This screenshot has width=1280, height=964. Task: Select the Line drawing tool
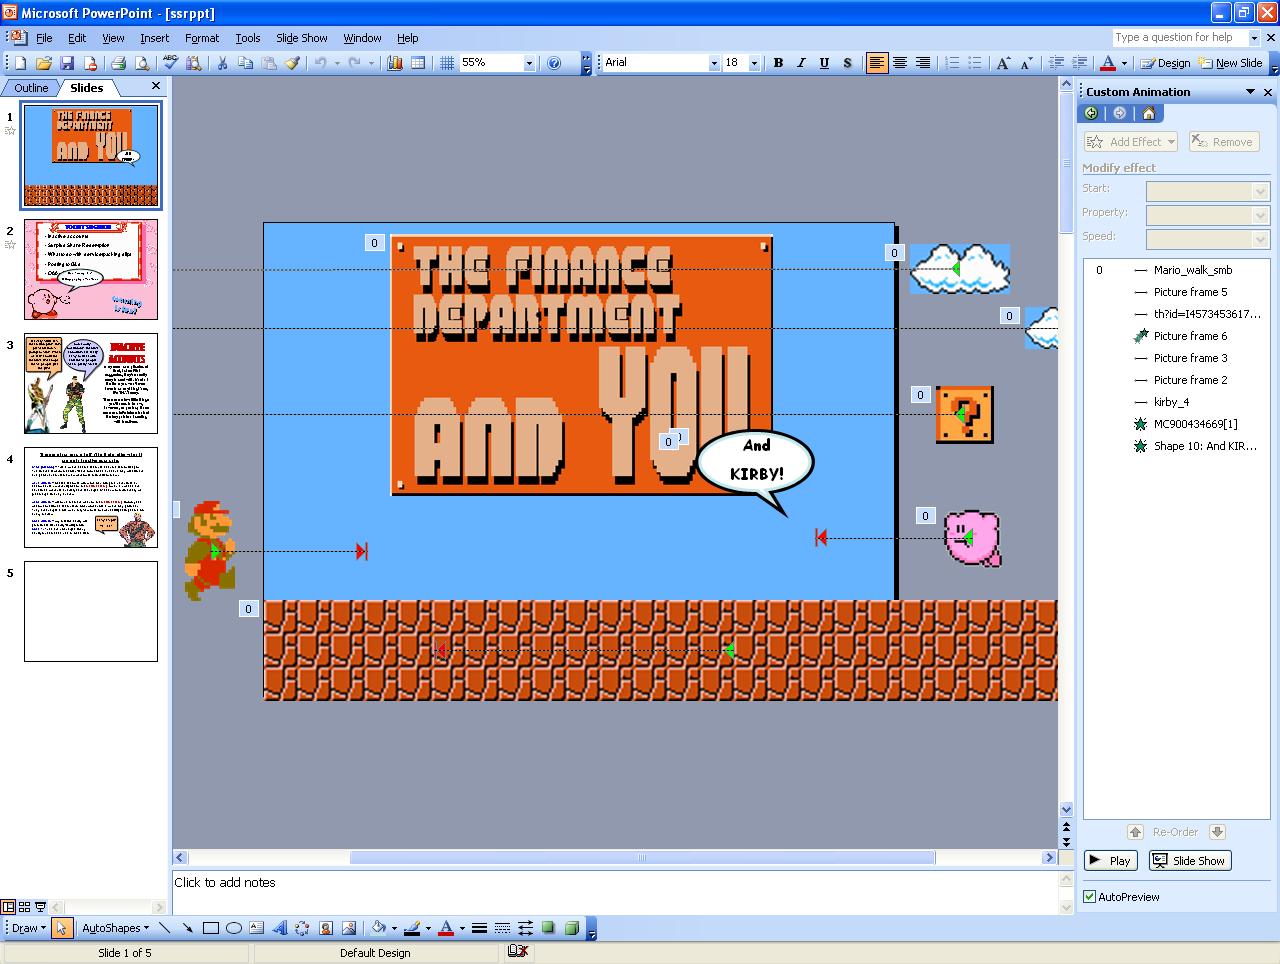[165, 928]
